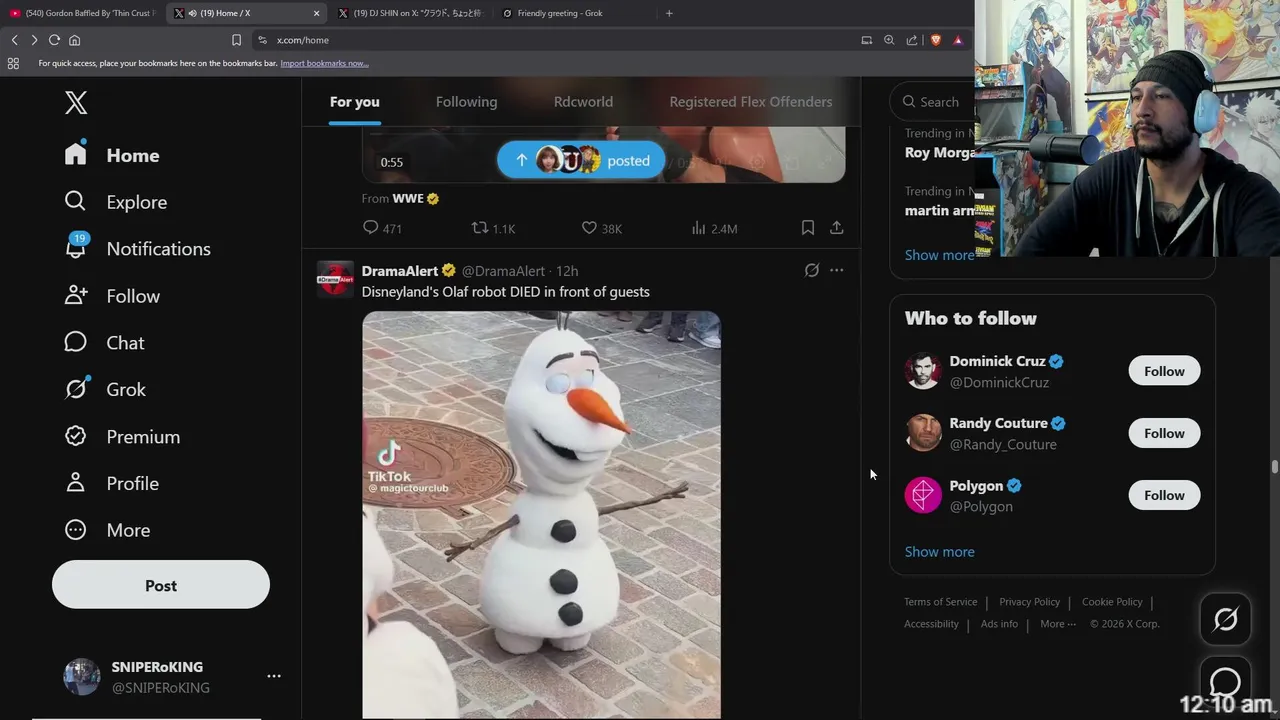Viewport: 1280px width, 720px height.
Task: Expand SNIPERoKING account menu dots
Action: click(274, 676)
